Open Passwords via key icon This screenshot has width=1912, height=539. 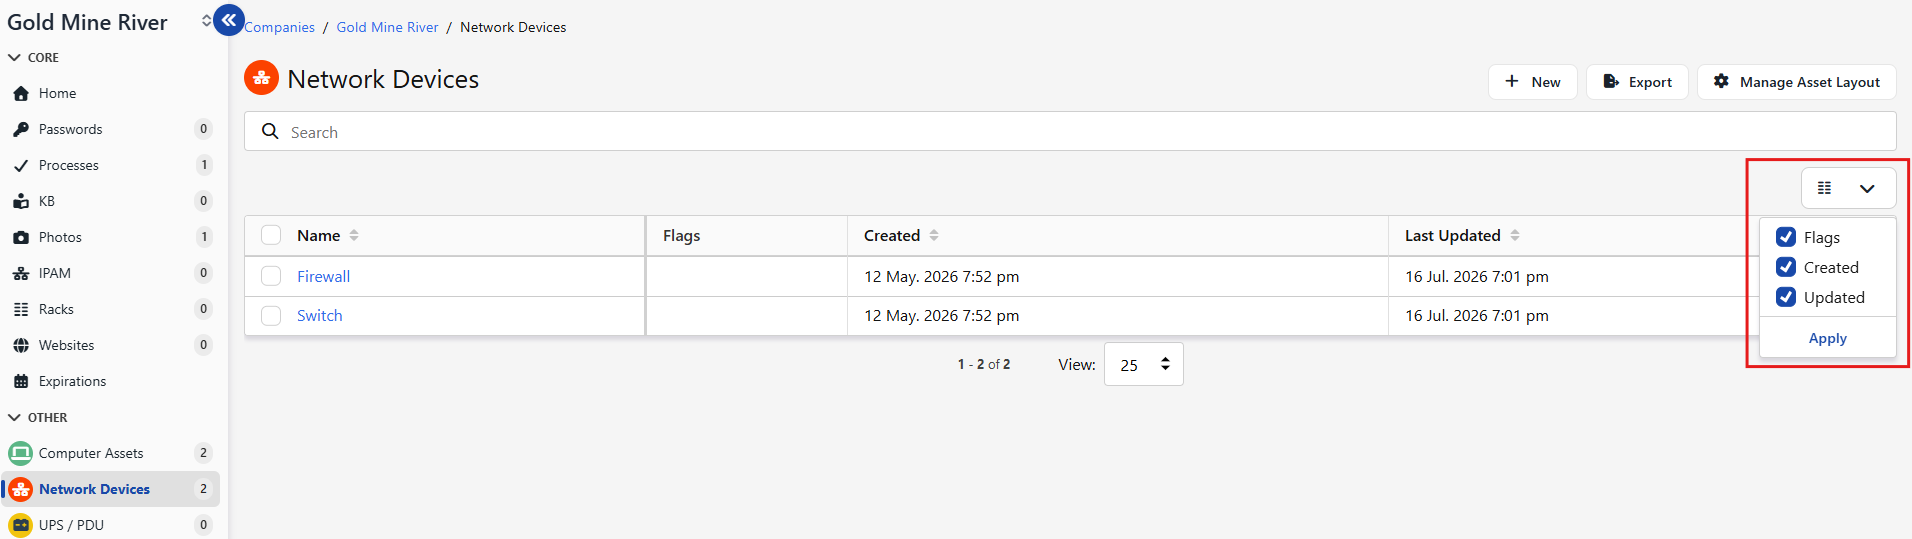pos(21,129)
